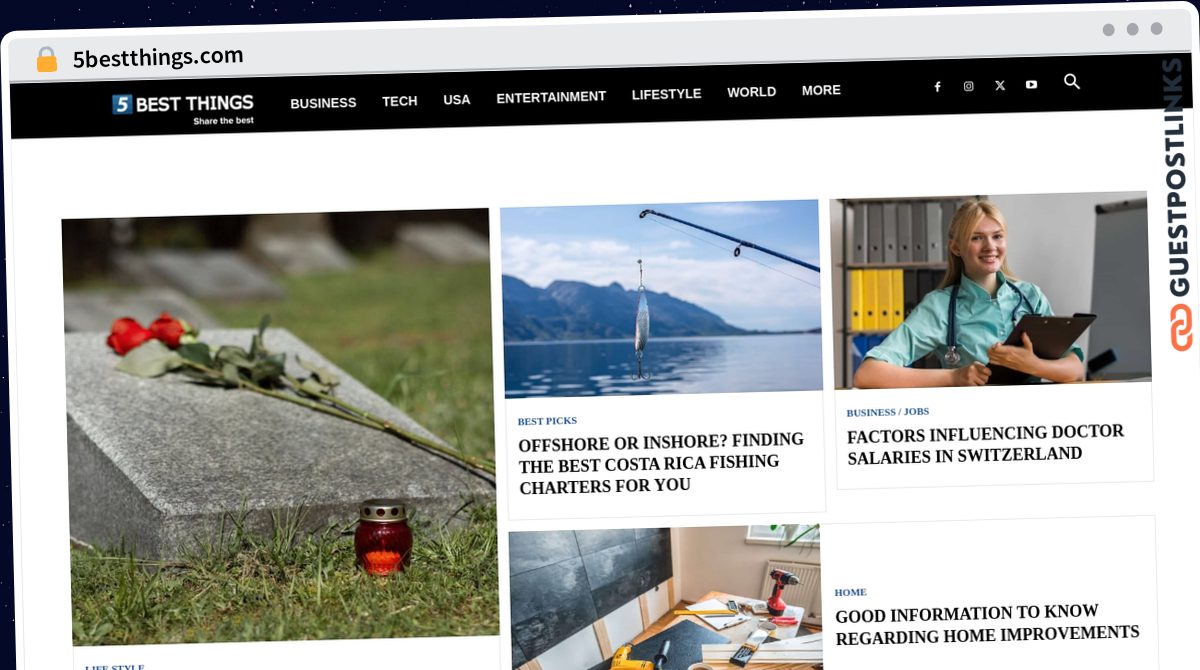Click the search magnifier icon
Viewport: 1200px width, 670px height.
pyautogui.click(x=1072, y=82)
